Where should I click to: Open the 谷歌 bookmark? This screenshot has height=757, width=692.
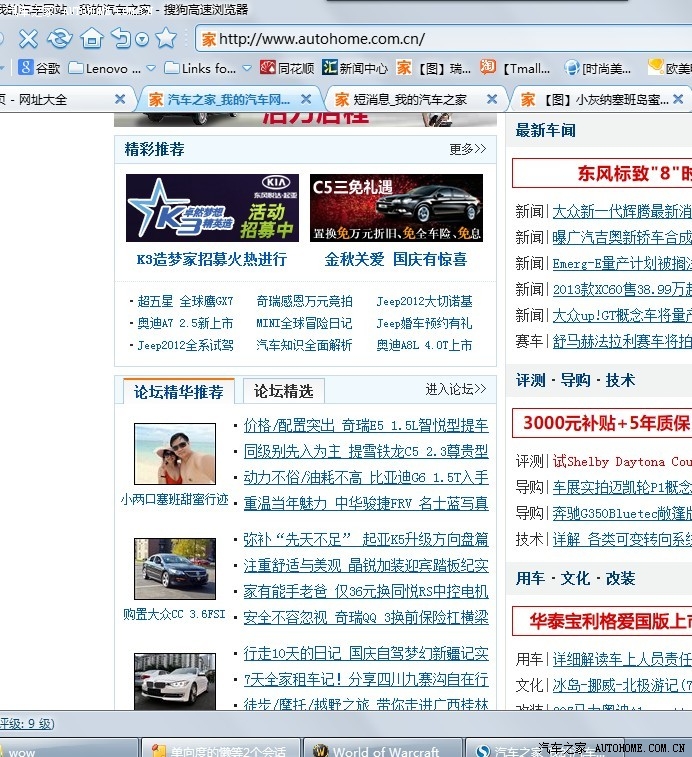tap(39, 68)
